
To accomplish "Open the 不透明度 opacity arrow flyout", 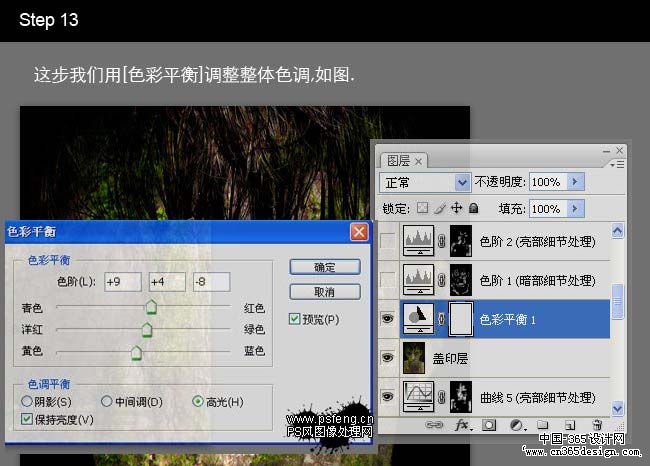I will (x=575, y=182).
